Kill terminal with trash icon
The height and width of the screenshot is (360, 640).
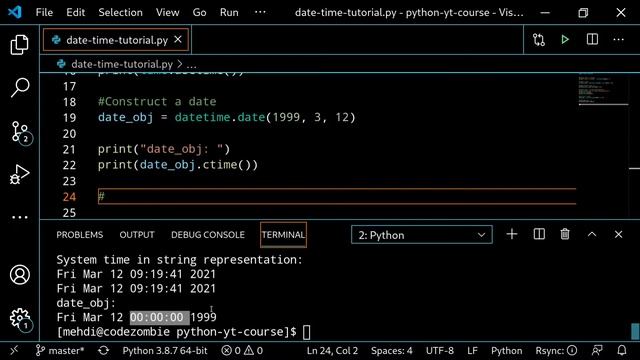pos(565,234)
